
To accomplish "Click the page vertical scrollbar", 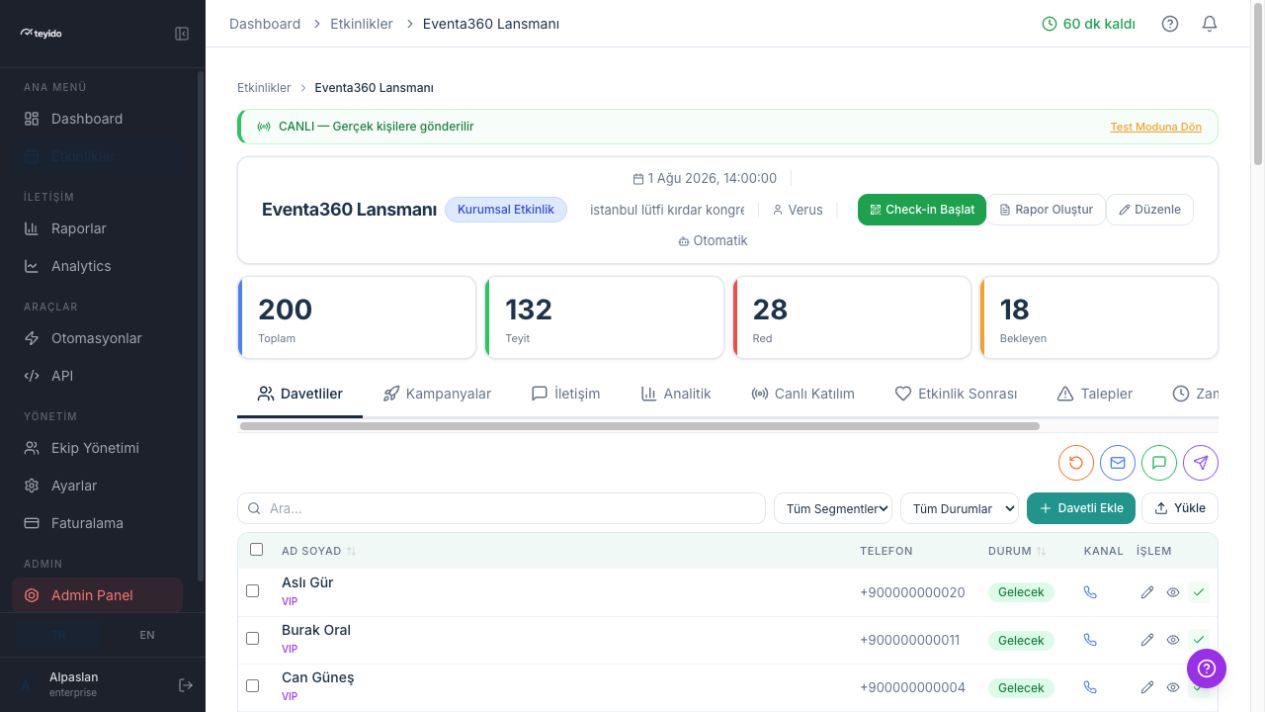I will click(x=1258, y=85).
